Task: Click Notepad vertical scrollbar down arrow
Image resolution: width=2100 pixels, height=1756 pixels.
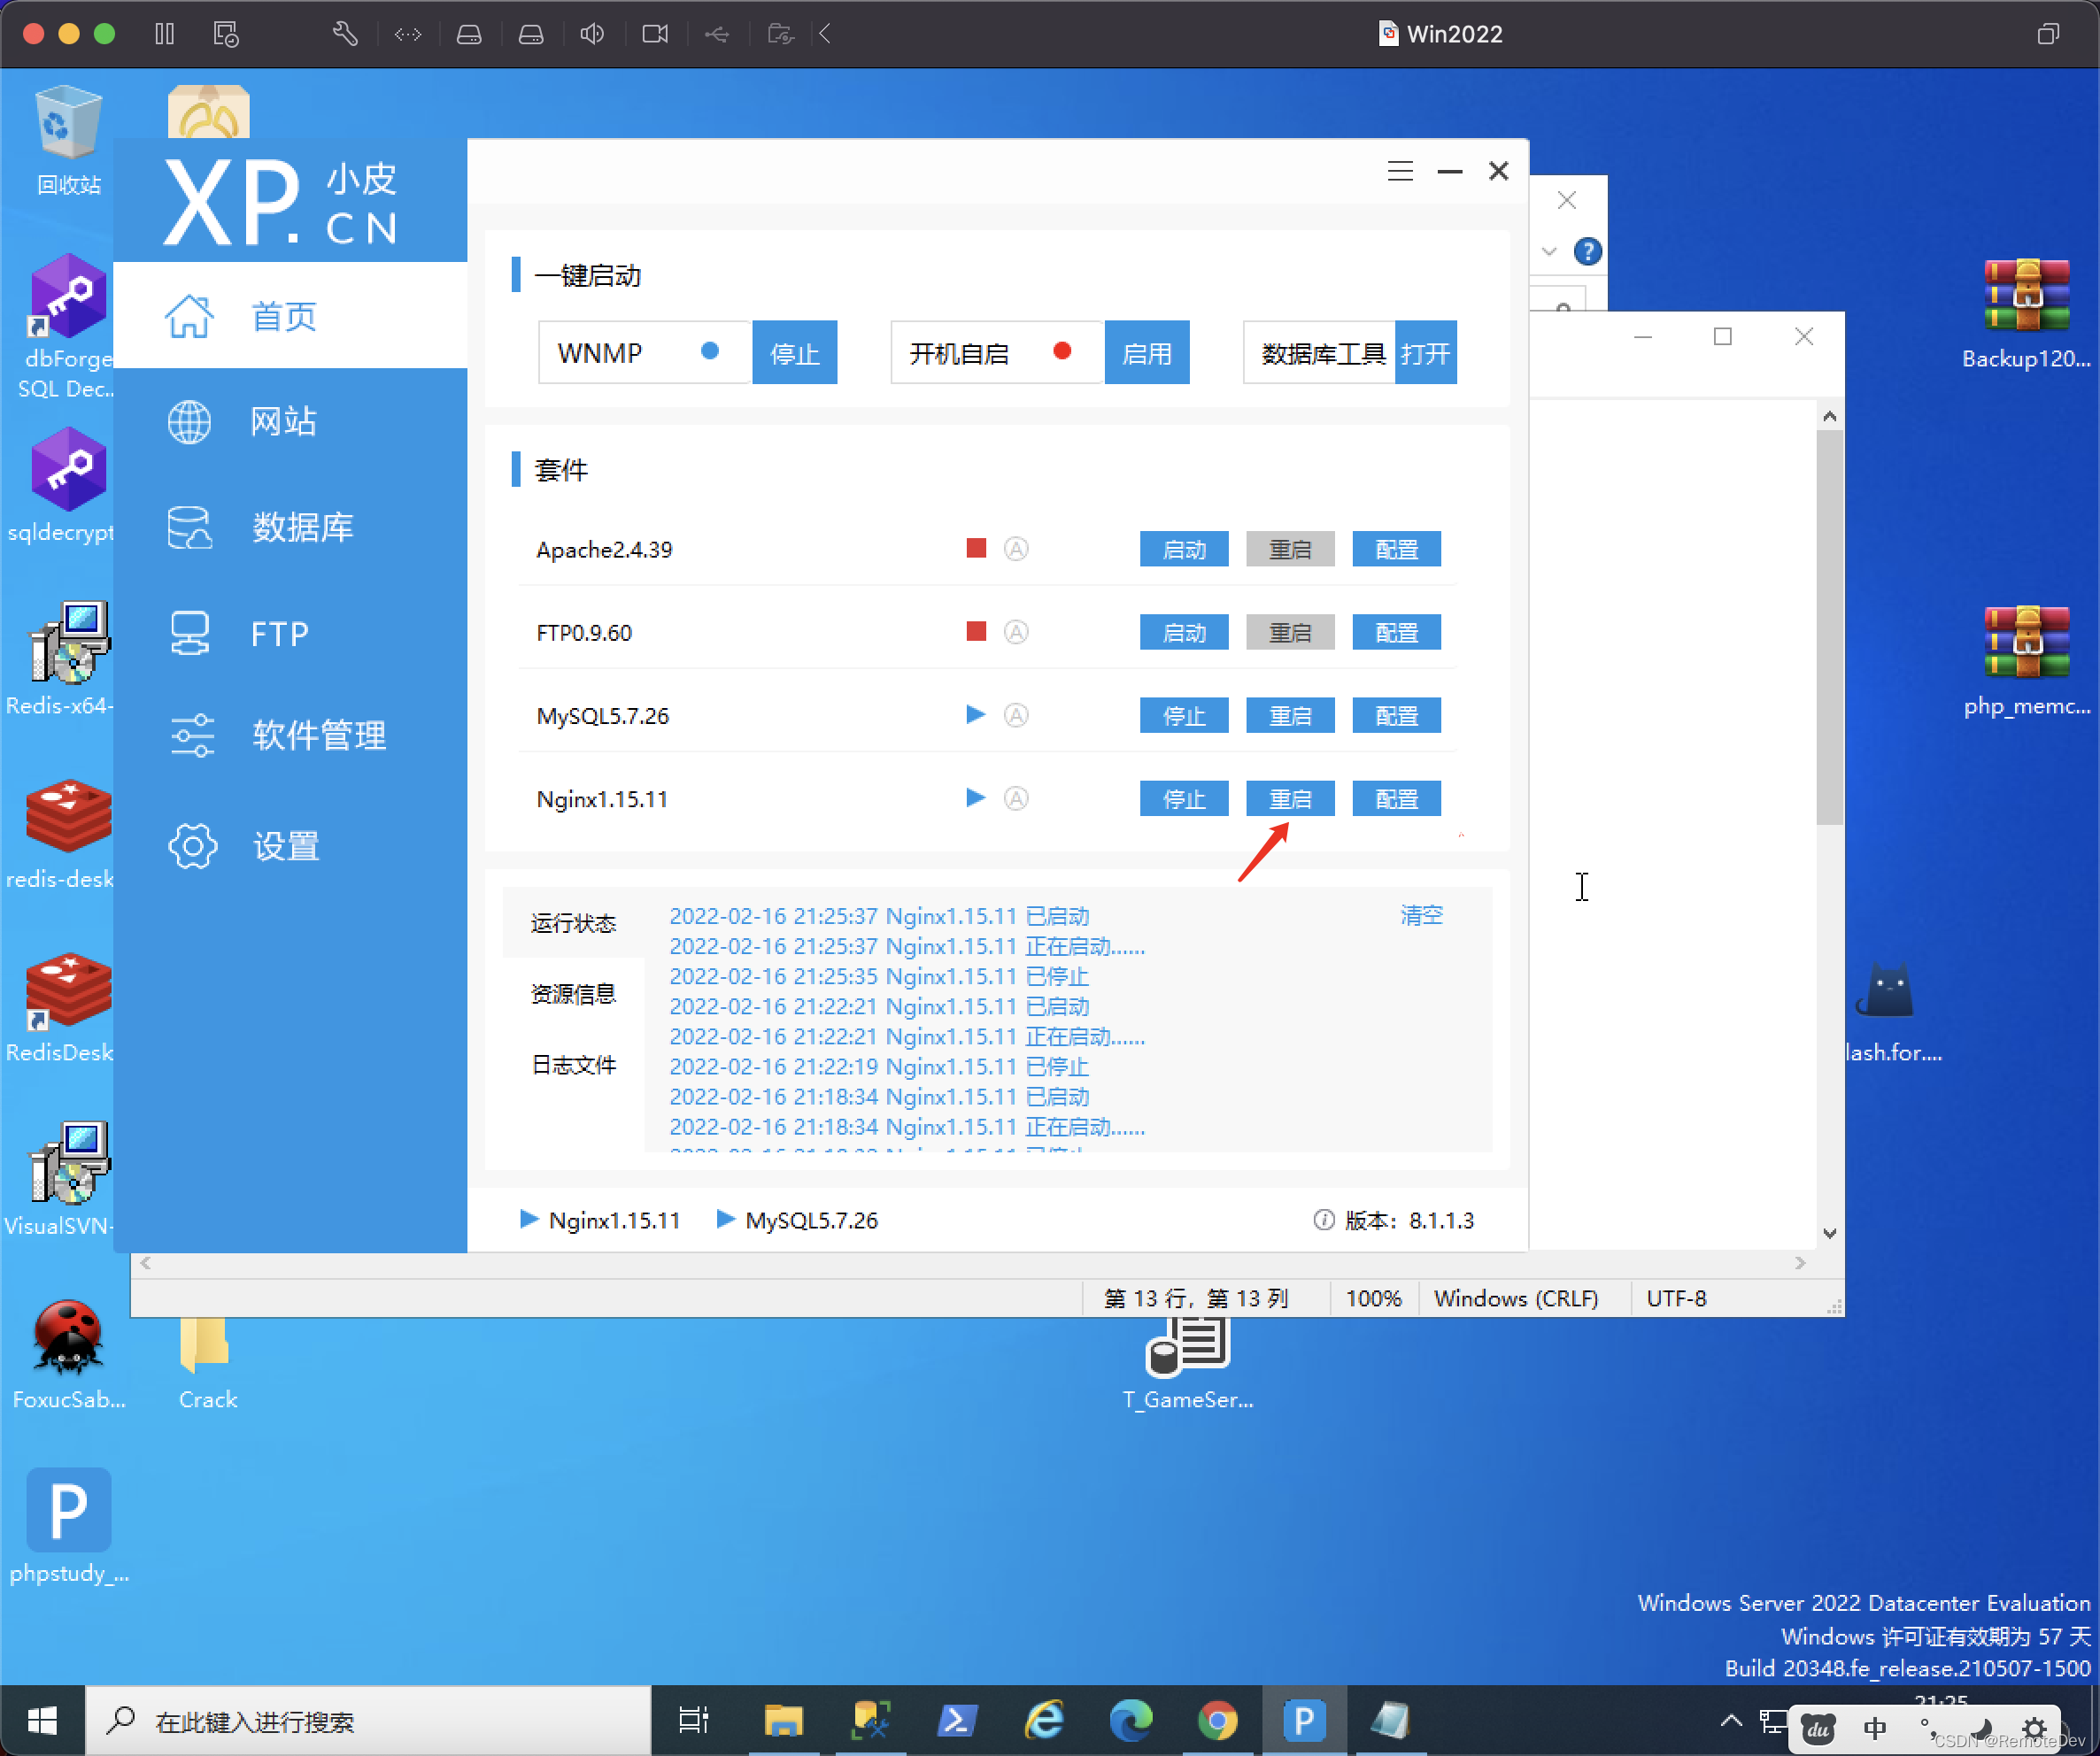Action: (x=1829, y=1233)
